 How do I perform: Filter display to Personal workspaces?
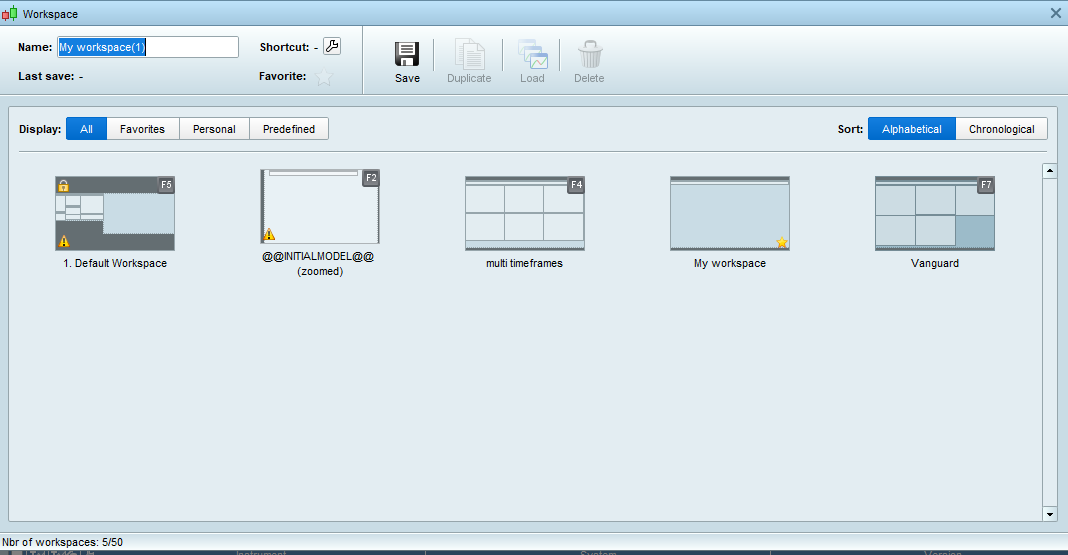point(214,129)
